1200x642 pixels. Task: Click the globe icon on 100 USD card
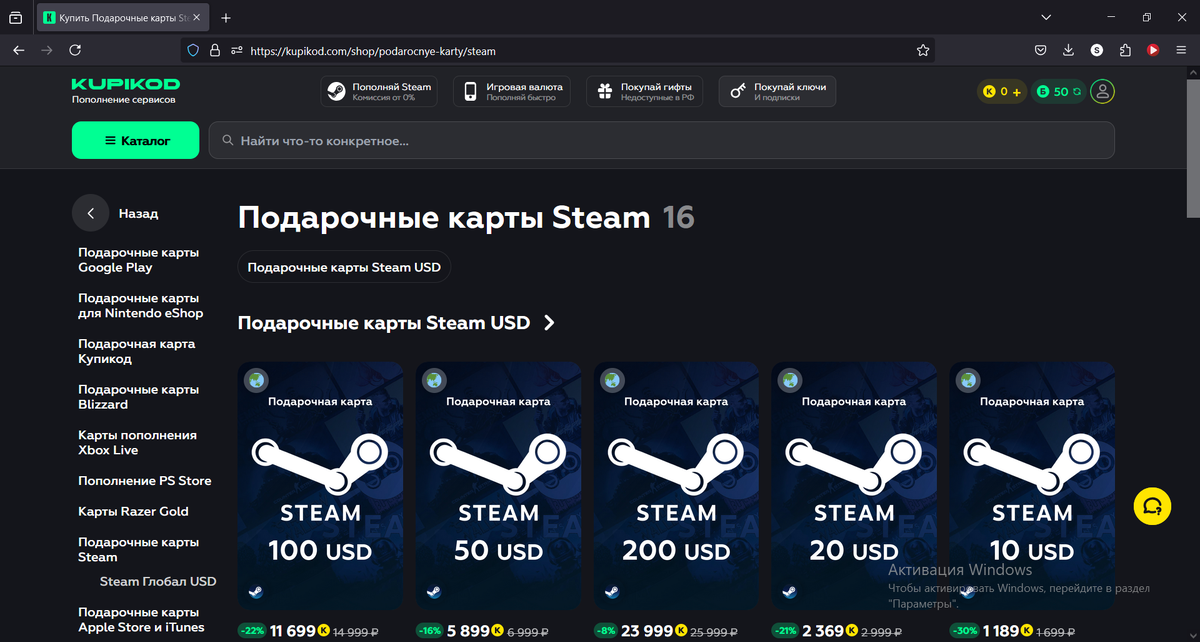tap(255, 380)
